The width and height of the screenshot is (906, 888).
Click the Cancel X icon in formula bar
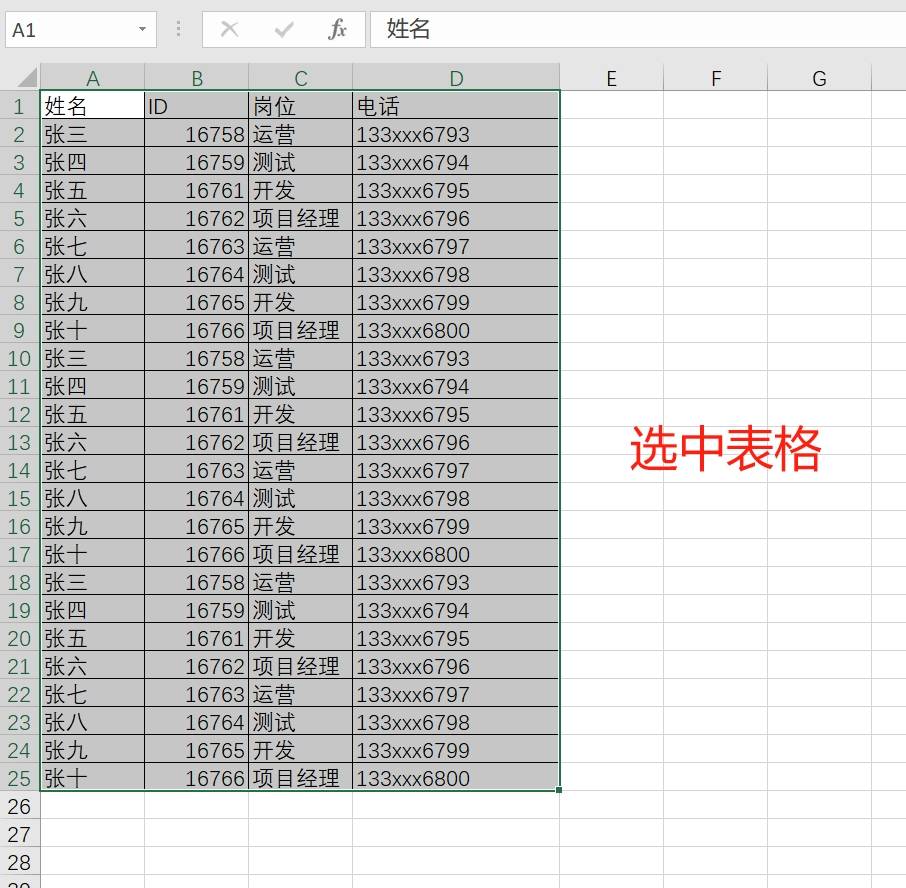(230, 30)
